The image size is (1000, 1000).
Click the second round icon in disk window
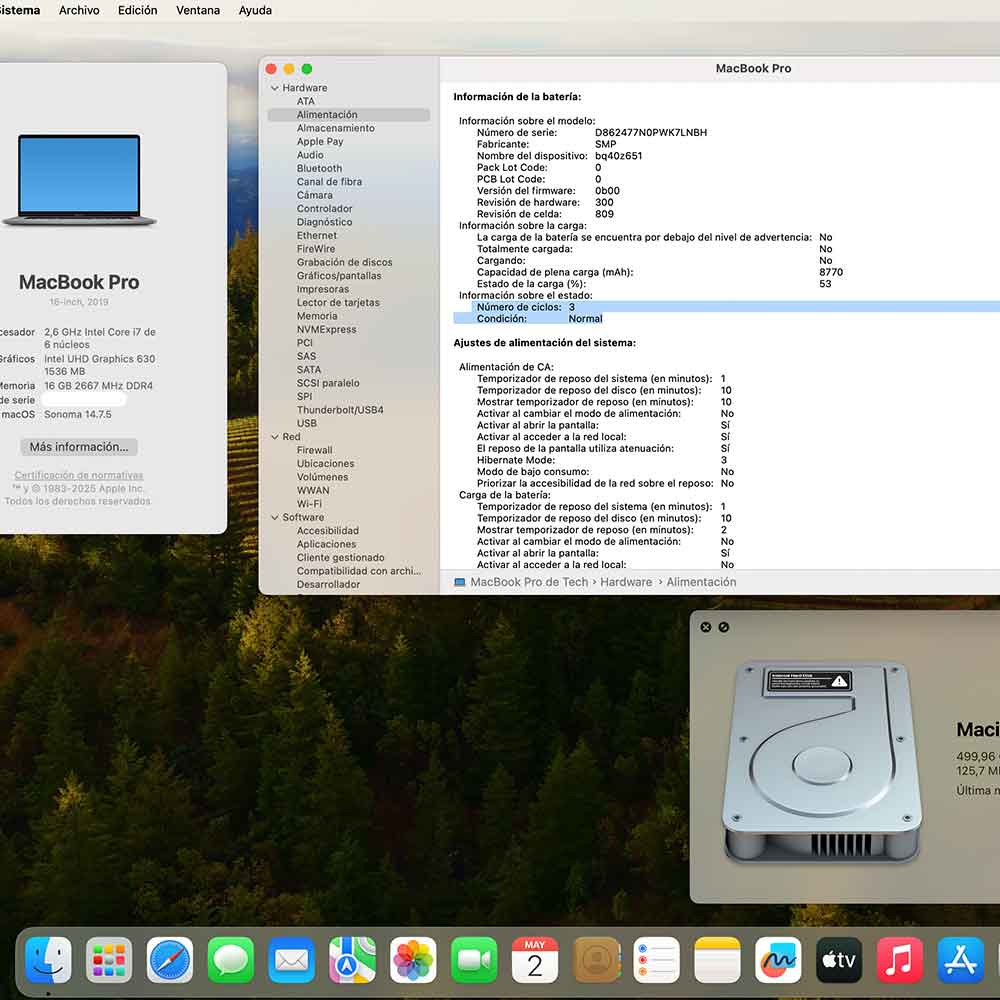click(723, 628)
